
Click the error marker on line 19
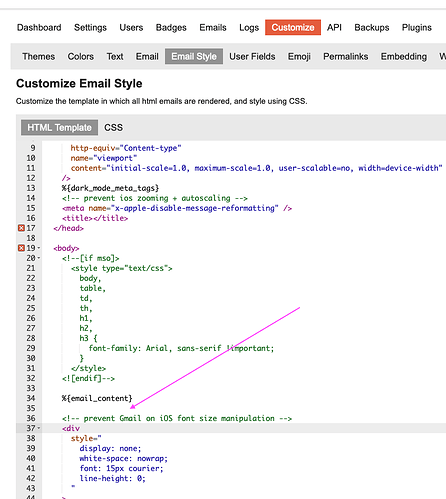(x=21, y=248)
